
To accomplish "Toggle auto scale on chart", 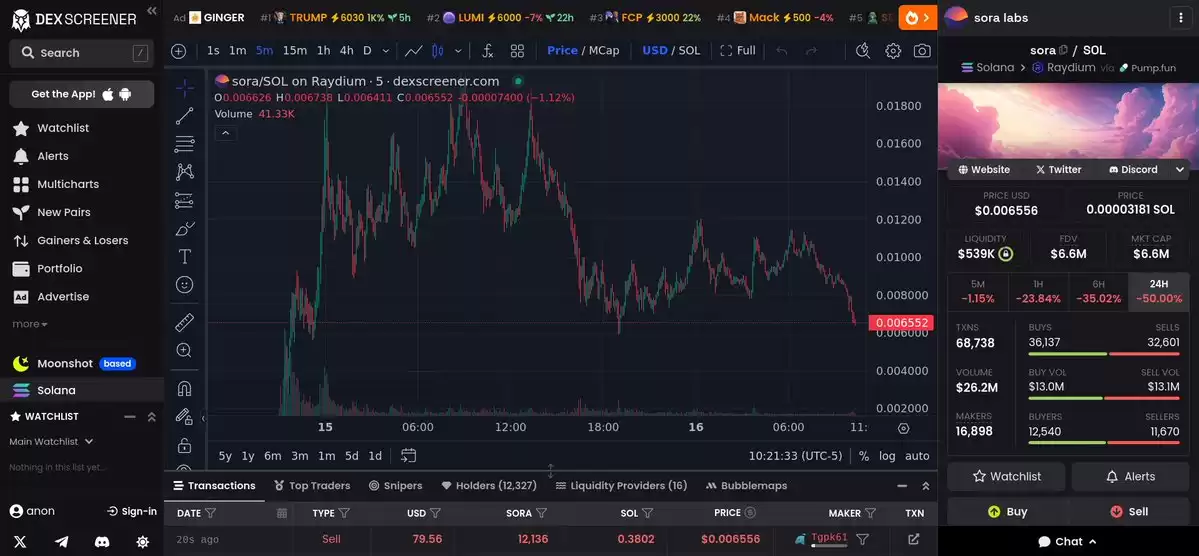I will click(917, 456).
